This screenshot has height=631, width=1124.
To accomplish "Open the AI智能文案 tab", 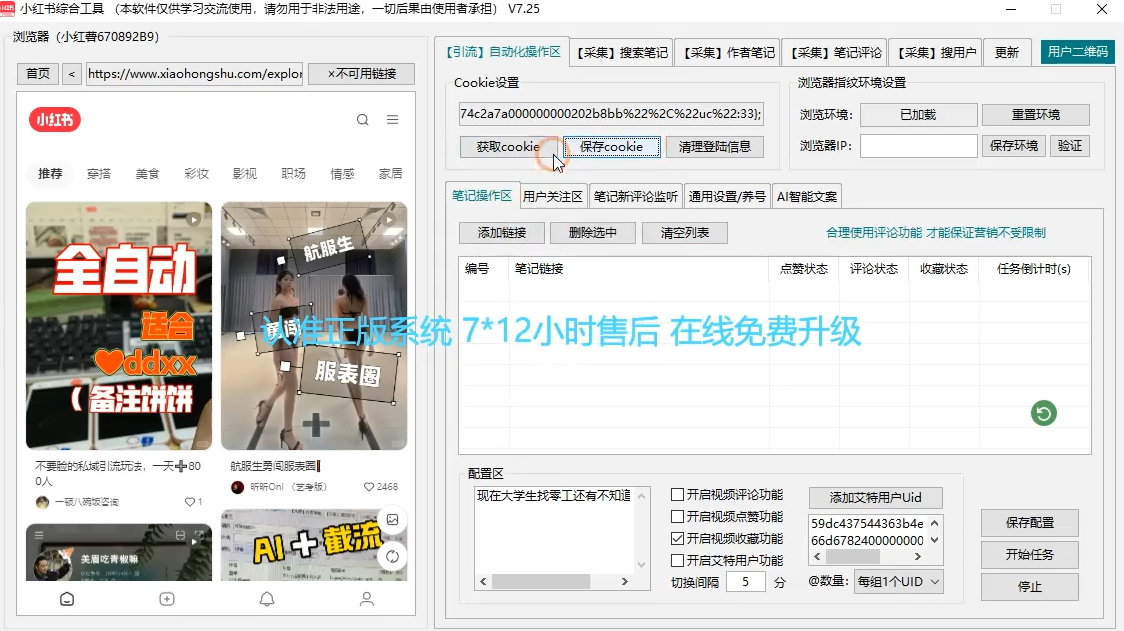I will point(806,196).
